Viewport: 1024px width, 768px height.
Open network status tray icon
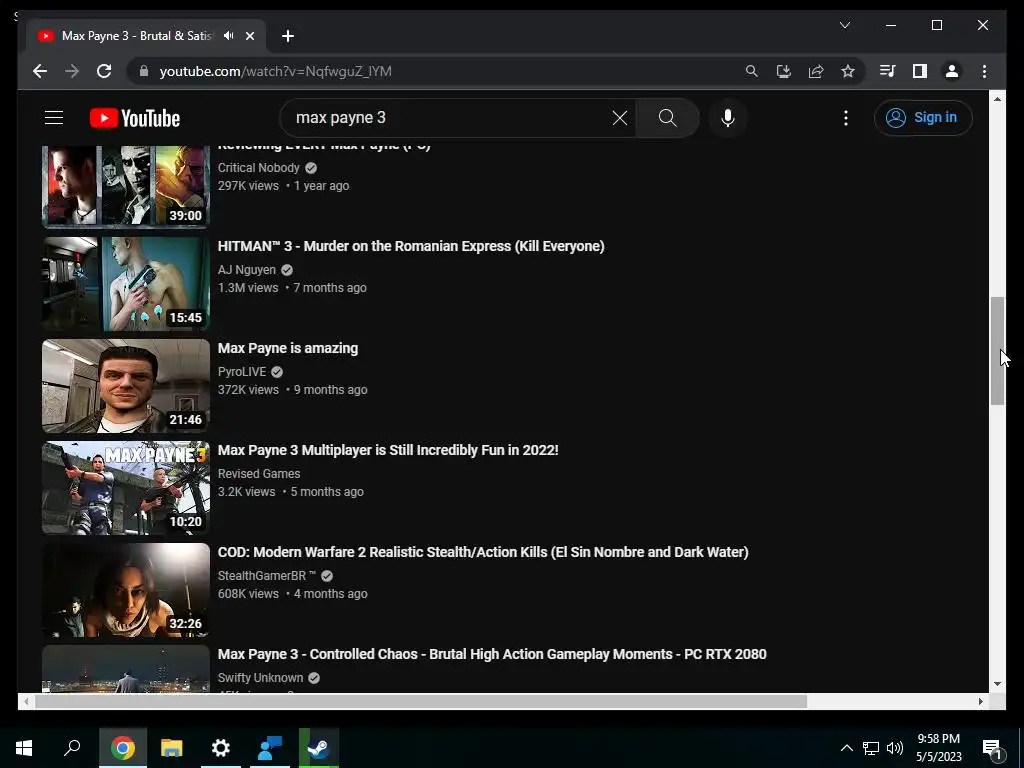[x=871, y=748]
